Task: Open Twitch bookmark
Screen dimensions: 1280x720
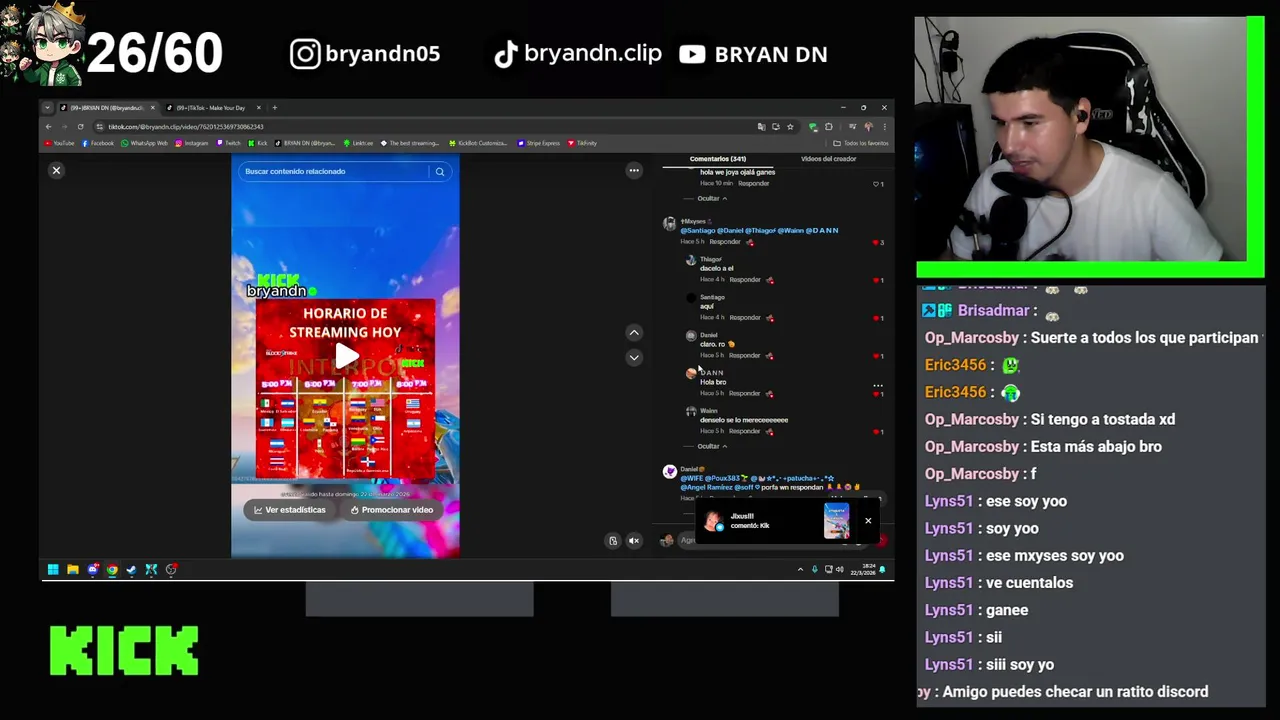Action: [x=228, y=143]
